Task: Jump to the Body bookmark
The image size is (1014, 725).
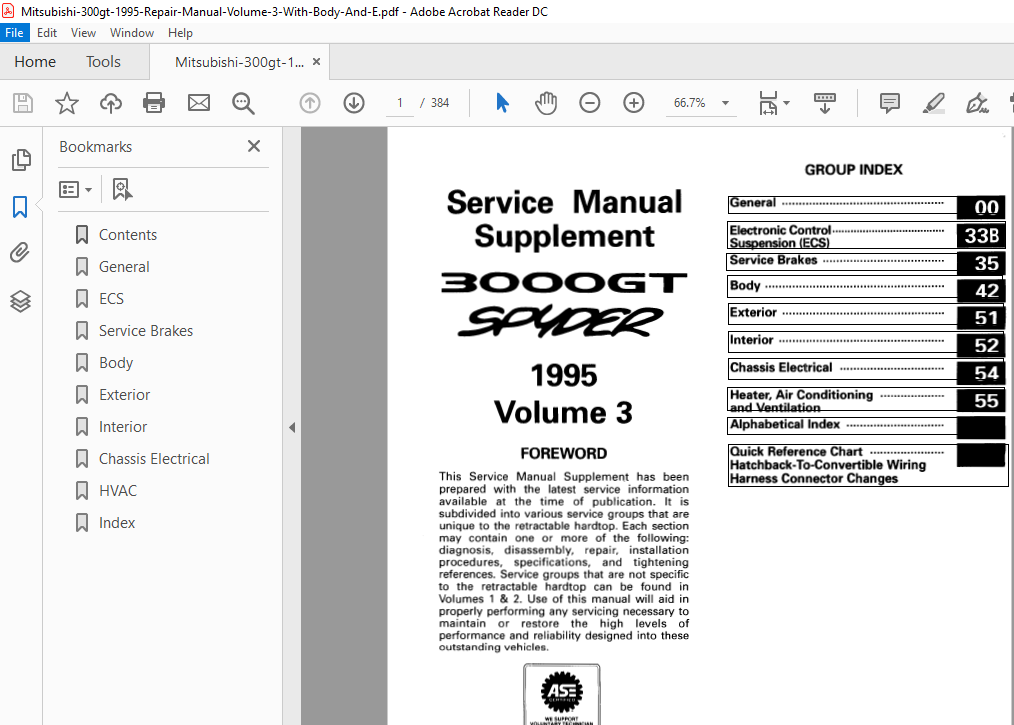Action: 116,363
